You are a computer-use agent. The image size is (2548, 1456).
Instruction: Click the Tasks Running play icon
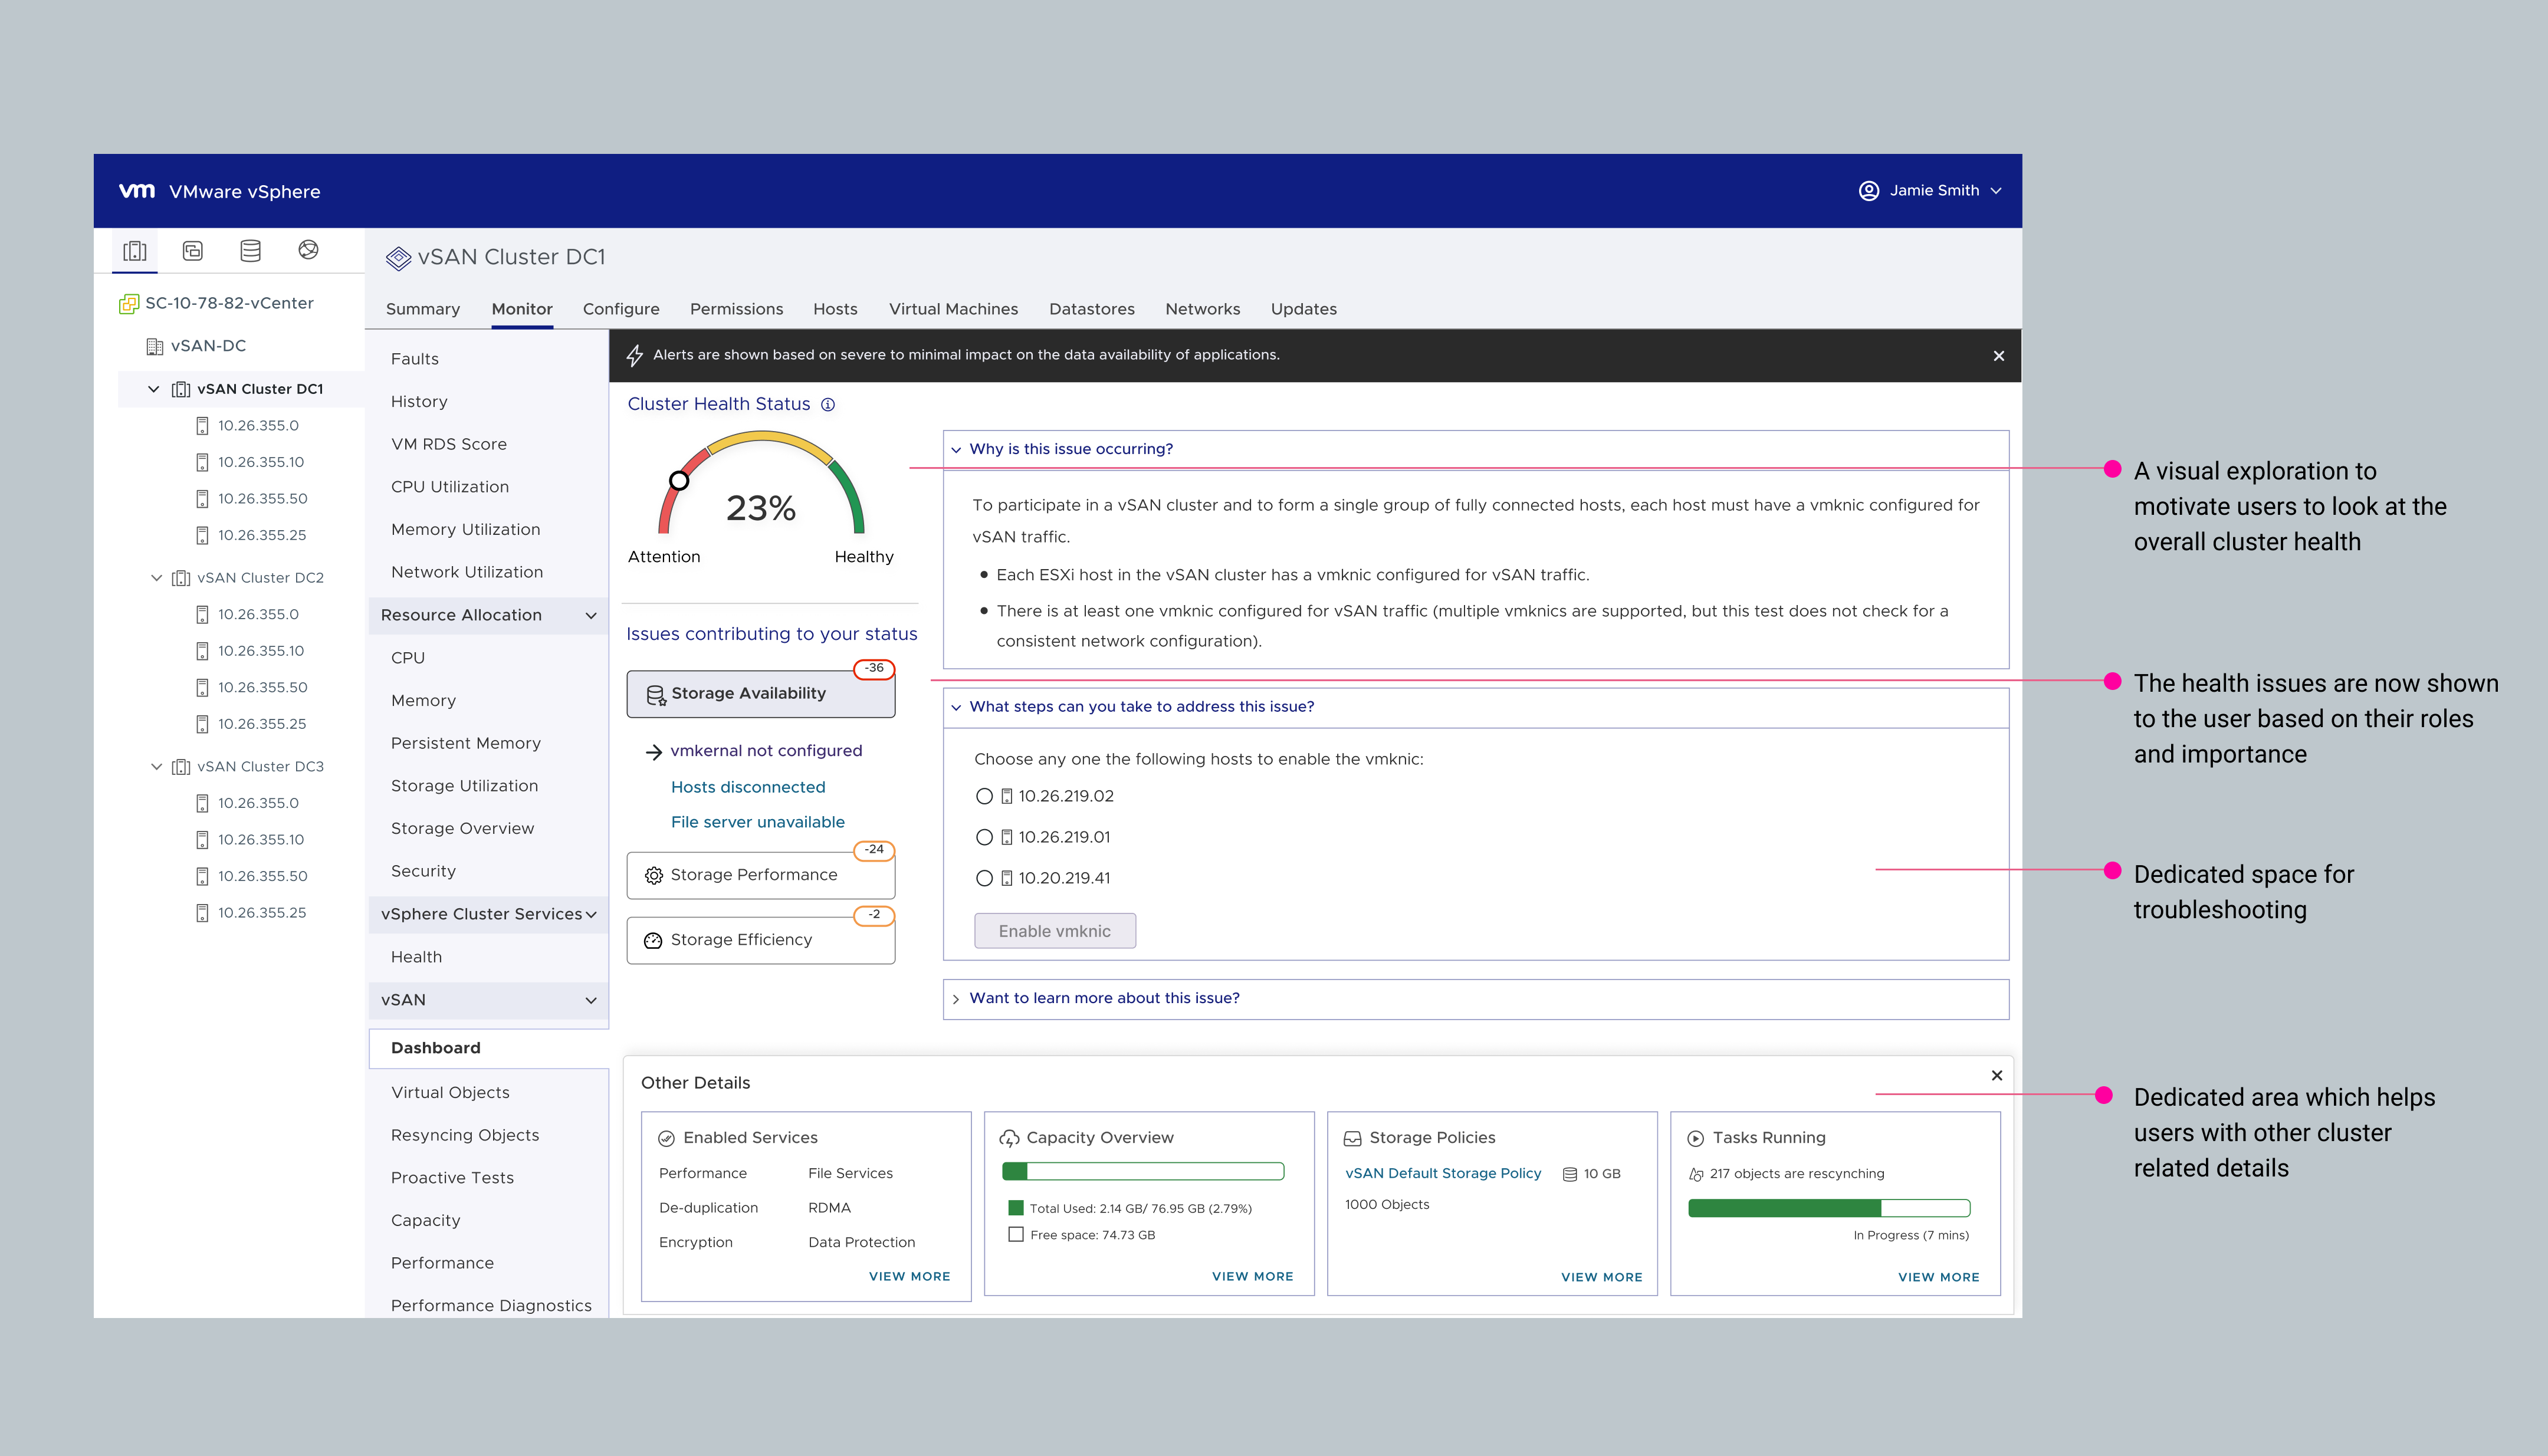[x=1696, y=1139]
